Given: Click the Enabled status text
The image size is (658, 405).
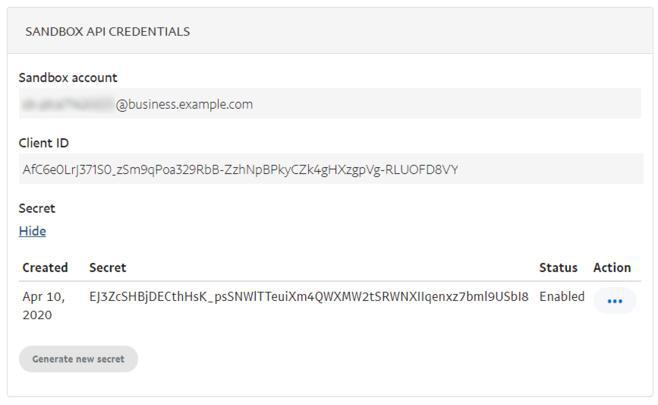Looking at the screenshot, I should (560, 297).
